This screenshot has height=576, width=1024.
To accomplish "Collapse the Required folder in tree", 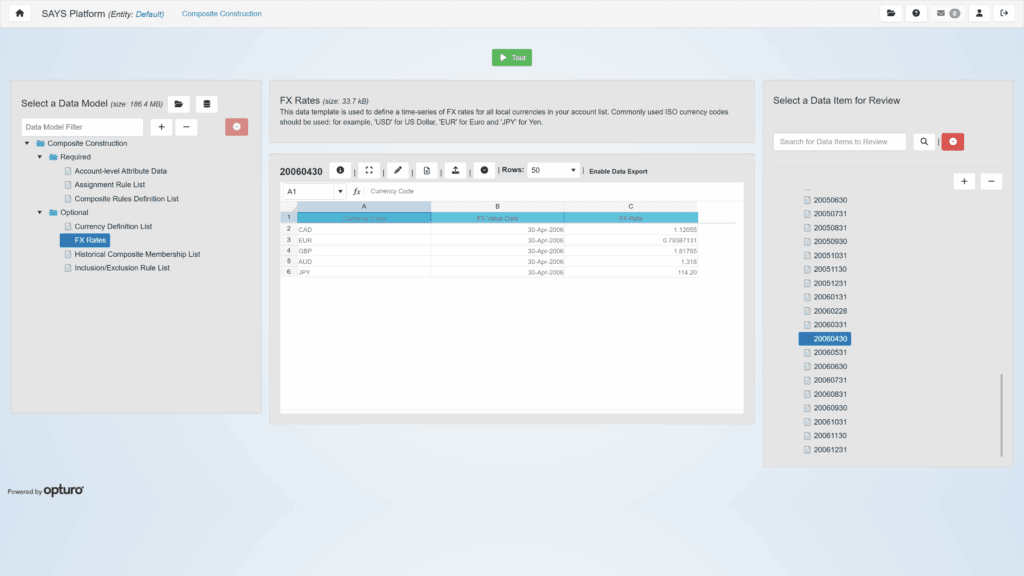I will click(41, 157).
